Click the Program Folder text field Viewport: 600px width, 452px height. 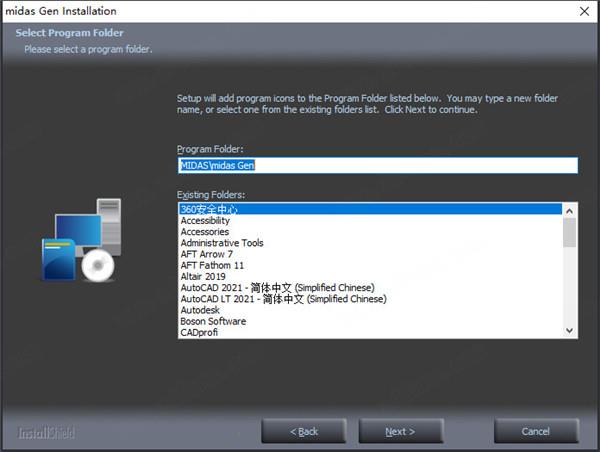pos(378,165)
